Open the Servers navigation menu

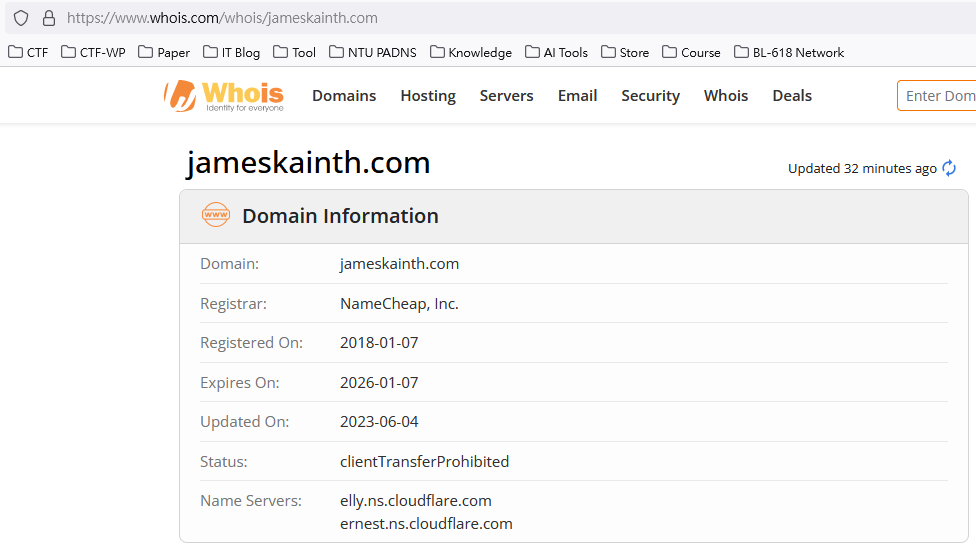pos(507,96)
